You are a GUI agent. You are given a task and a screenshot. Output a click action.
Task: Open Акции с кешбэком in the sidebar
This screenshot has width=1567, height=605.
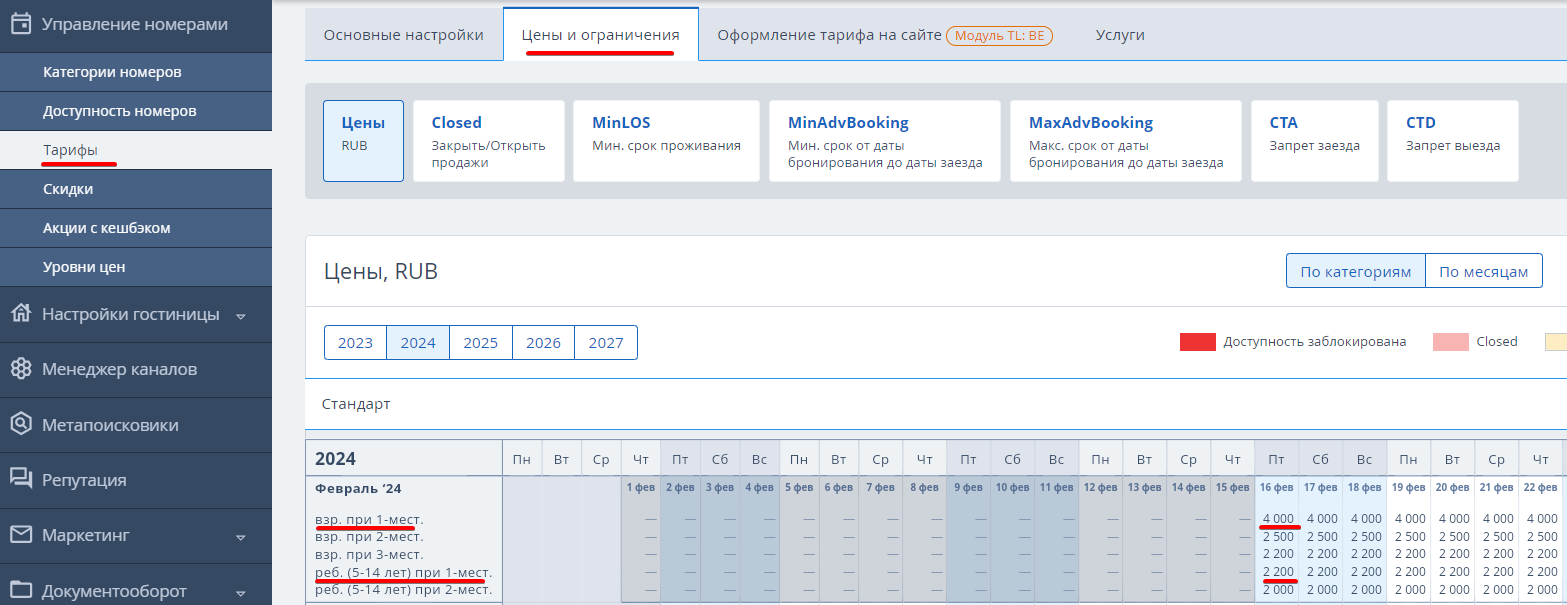pos(136,228)
